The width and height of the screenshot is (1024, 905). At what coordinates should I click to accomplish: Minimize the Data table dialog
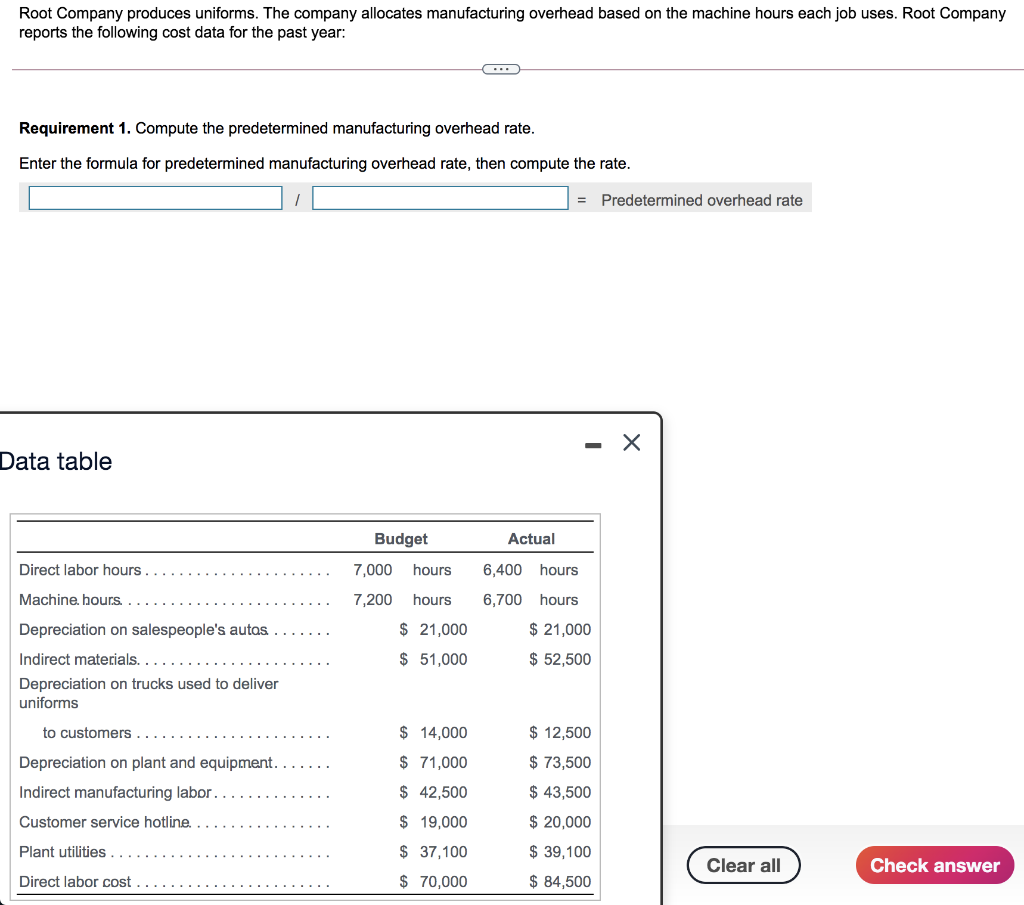(x=593, y=445)
